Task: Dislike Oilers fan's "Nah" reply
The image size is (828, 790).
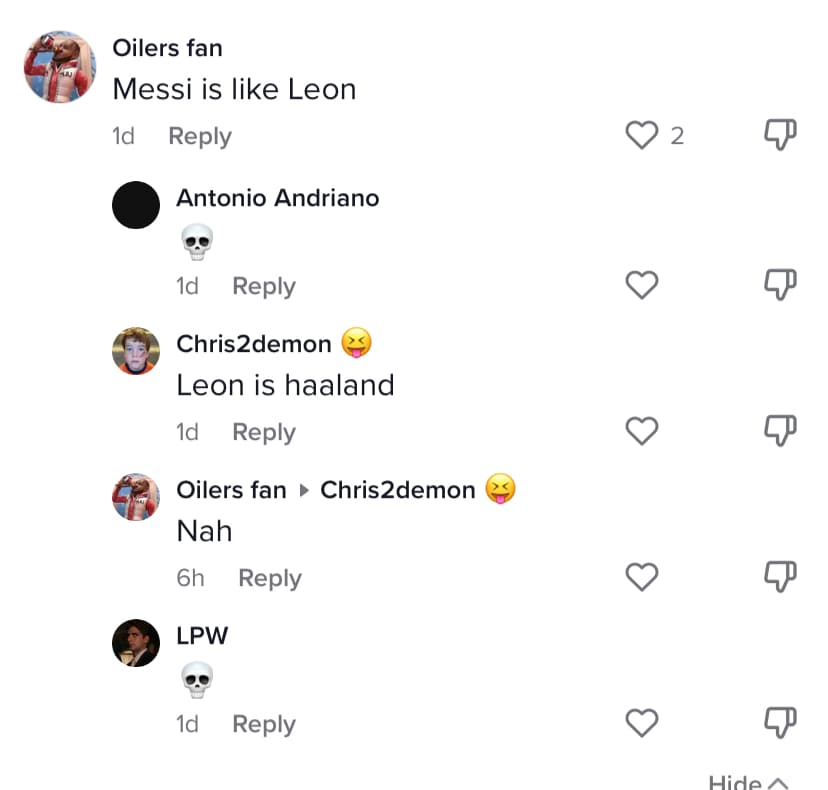Action: pos(780,578)
